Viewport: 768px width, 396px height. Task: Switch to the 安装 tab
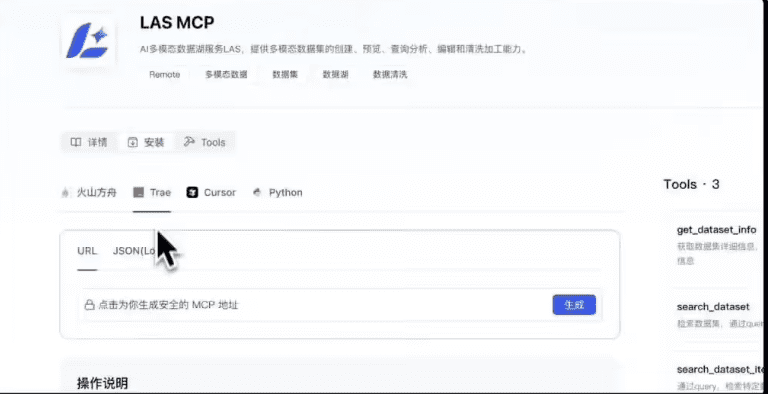[146, 143]
